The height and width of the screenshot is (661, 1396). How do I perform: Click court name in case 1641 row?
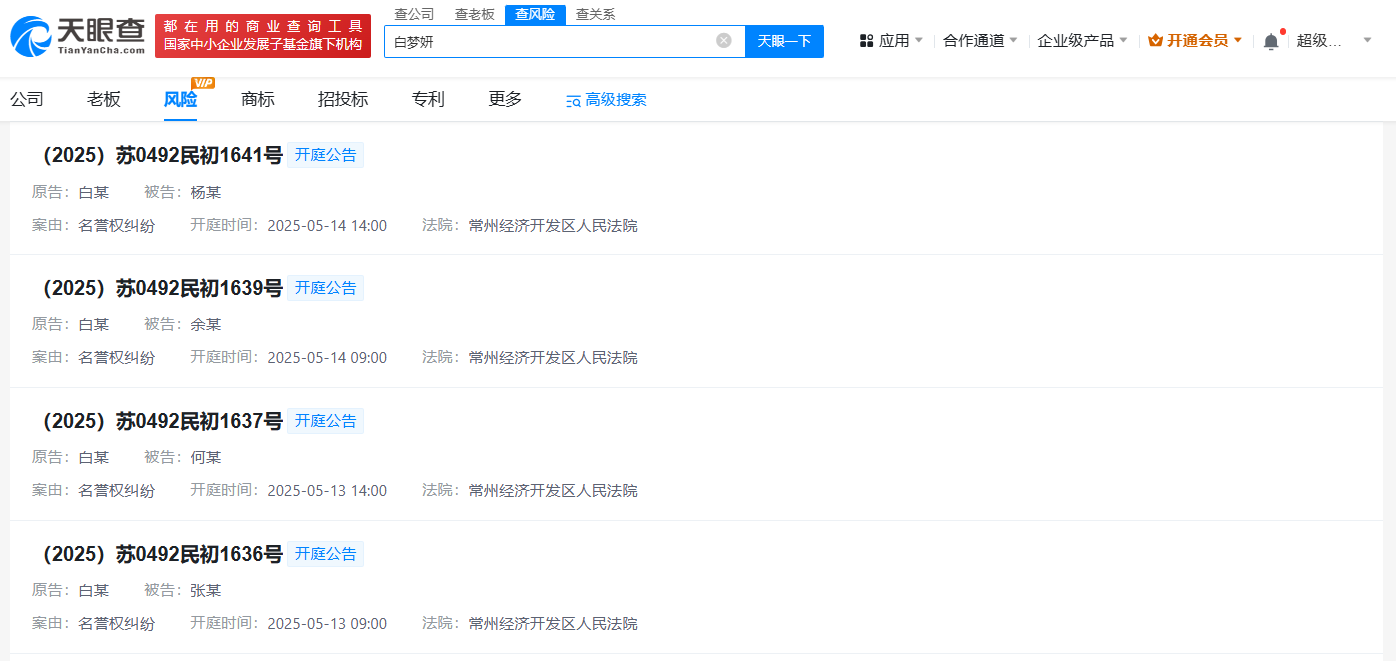[x=553, y=226]
